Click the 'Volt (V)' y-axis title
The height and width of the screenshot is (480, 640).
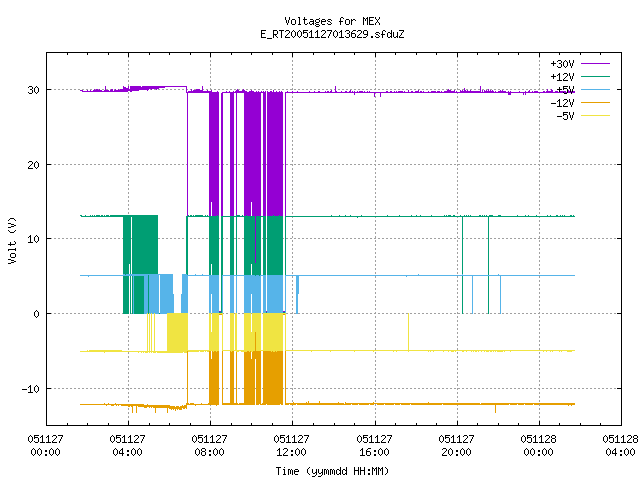(x=12, y=240)
